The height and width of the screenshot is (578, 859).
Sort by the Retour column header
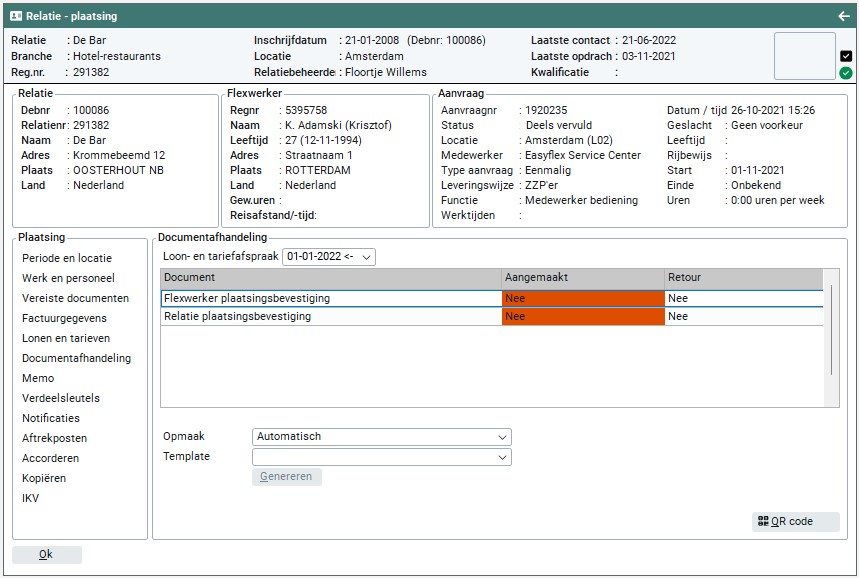tap(743, 277)
